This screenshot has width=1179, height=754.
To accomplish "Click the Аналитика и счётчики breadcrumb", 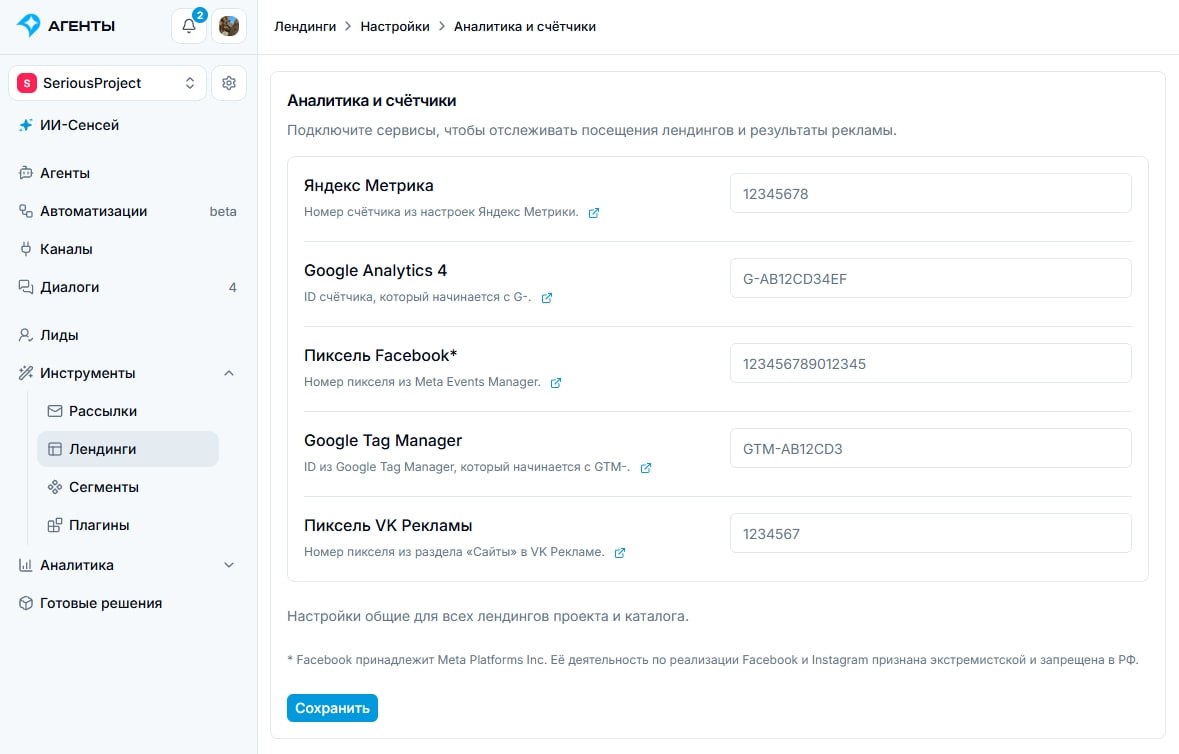I will pos(525,26).
